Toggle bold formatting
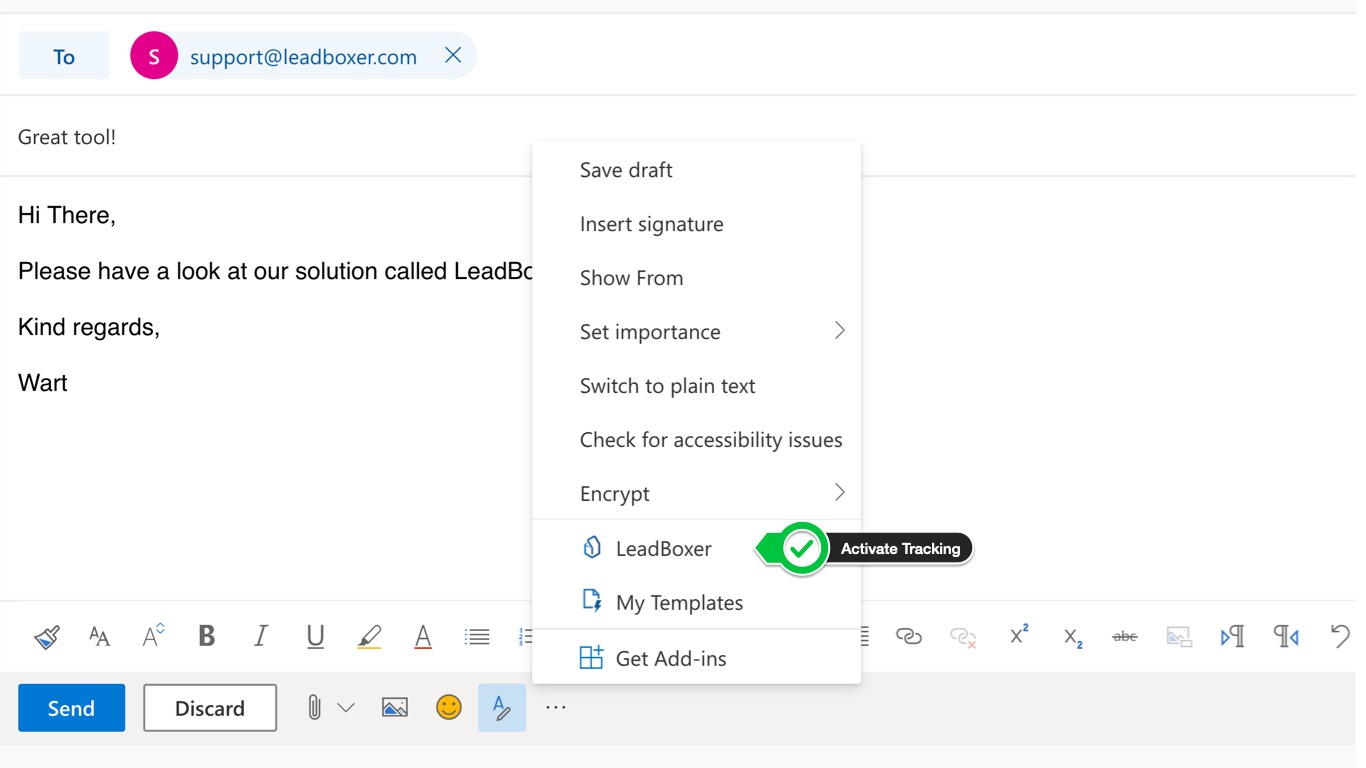 click(x=207, y=636)
